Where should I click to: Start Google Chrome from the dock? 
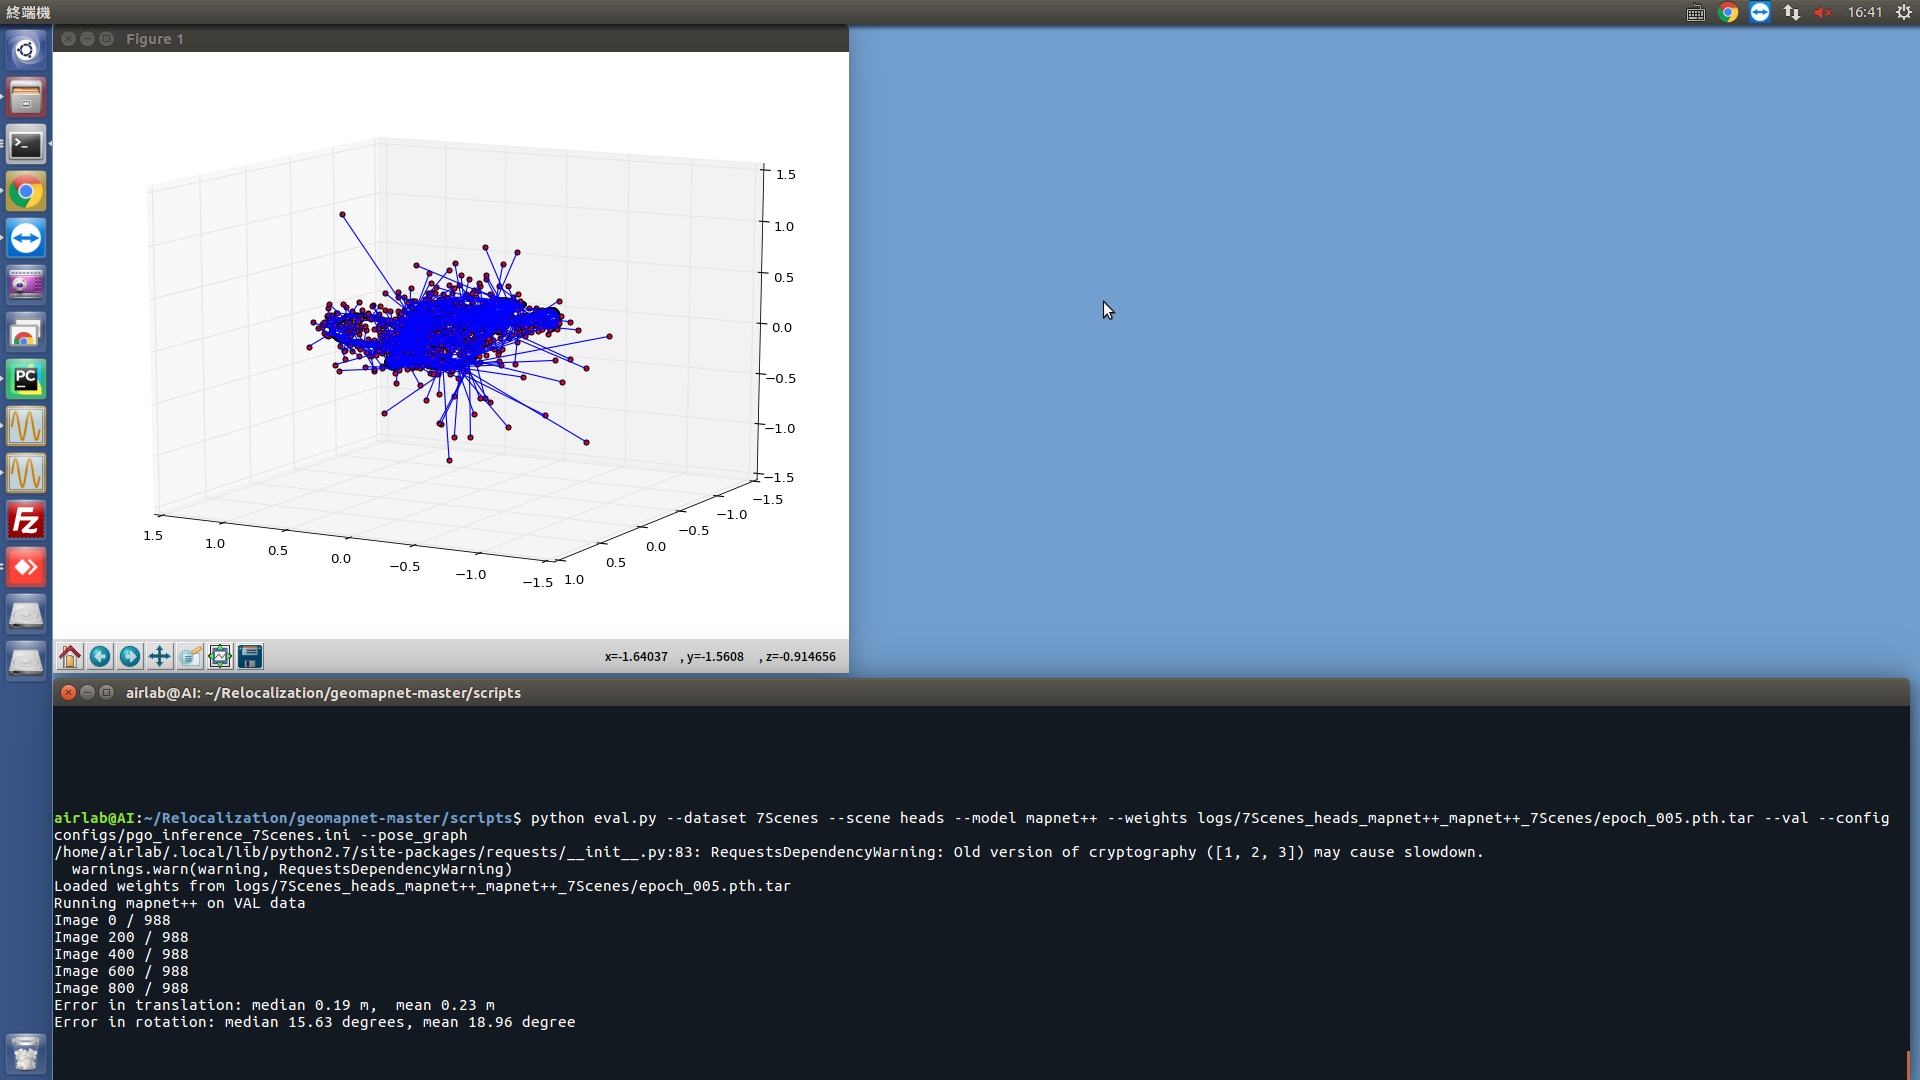click(25, 191)
